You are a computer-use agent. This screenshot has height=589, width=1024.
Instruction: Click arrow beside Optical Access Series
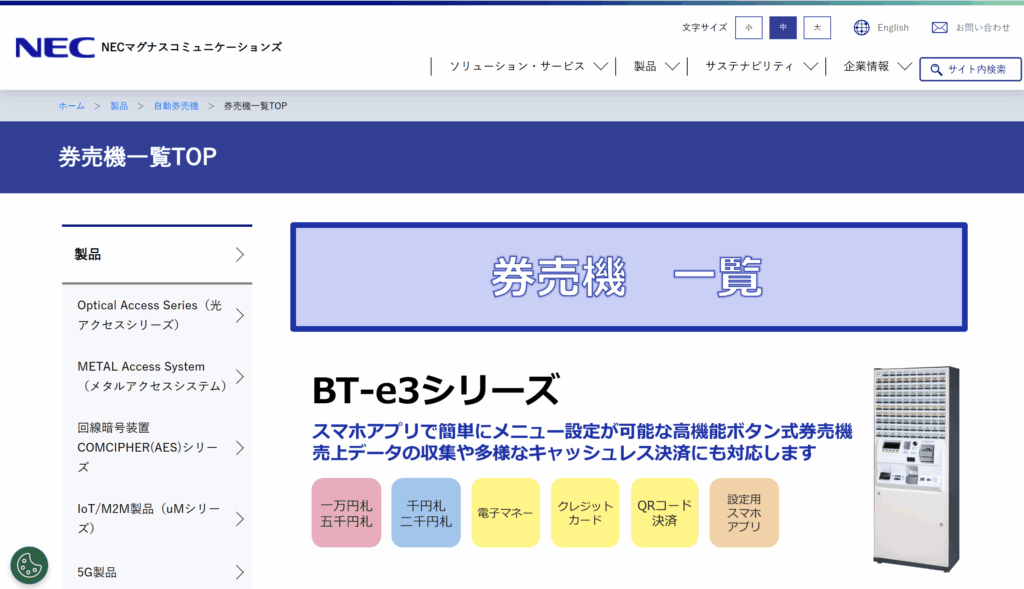[240, 315]
